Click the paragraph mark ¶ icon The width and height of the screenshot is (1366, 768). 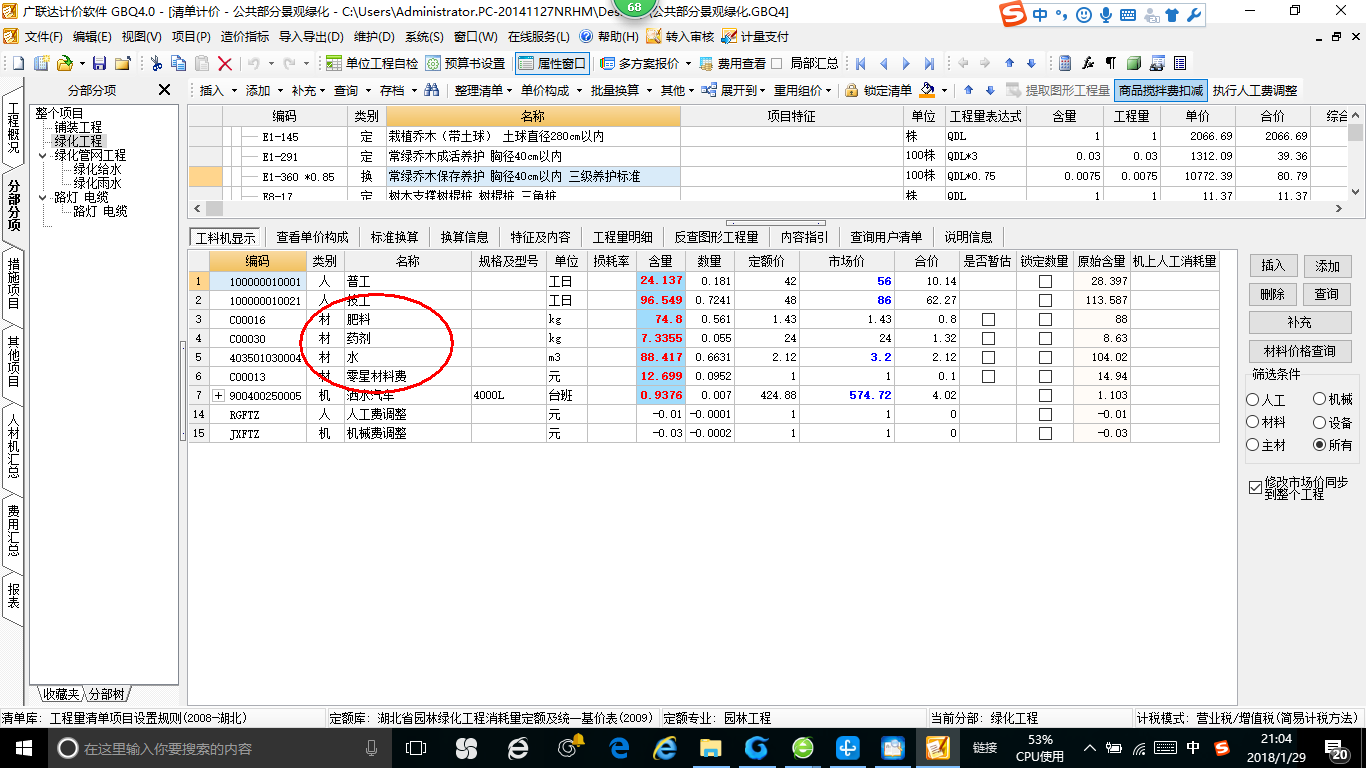pos(1111,63)
